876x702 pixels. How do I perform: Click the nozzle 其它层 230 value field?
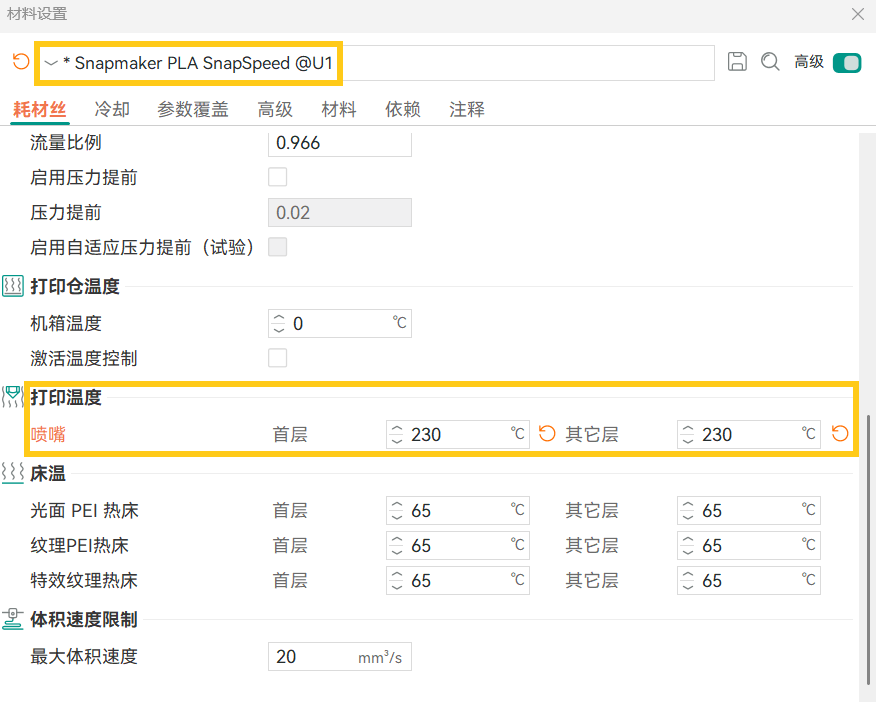pyautogui.click(x=749, y=434)
